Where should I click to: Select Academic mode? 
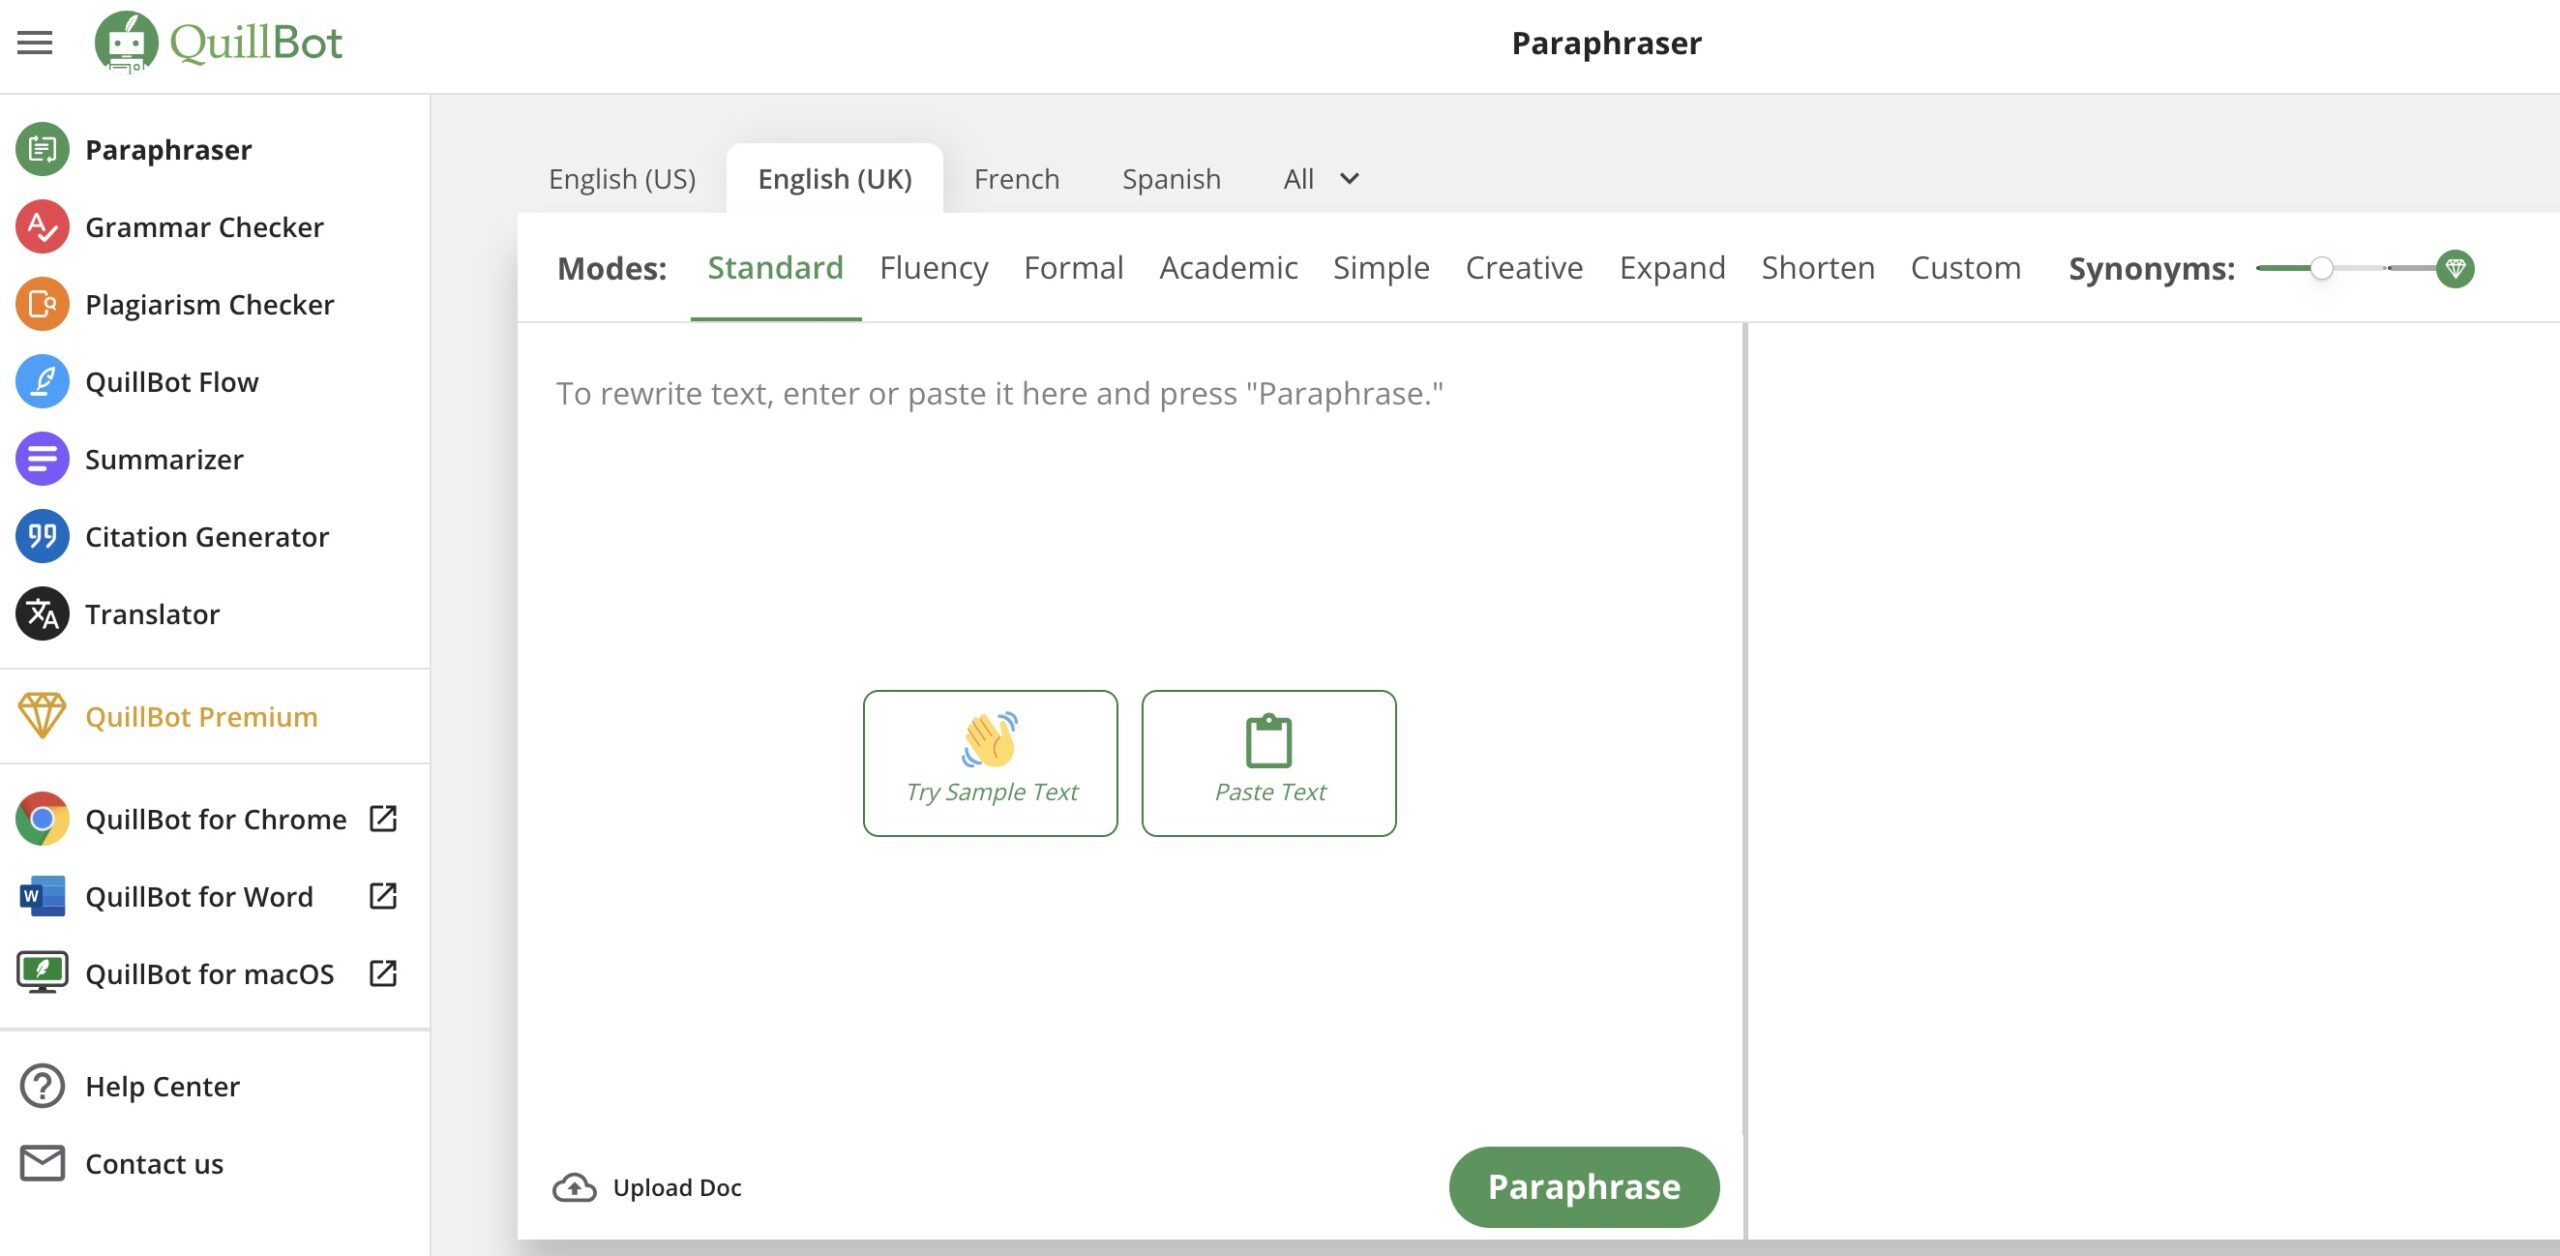click(x=1228, y=268)
